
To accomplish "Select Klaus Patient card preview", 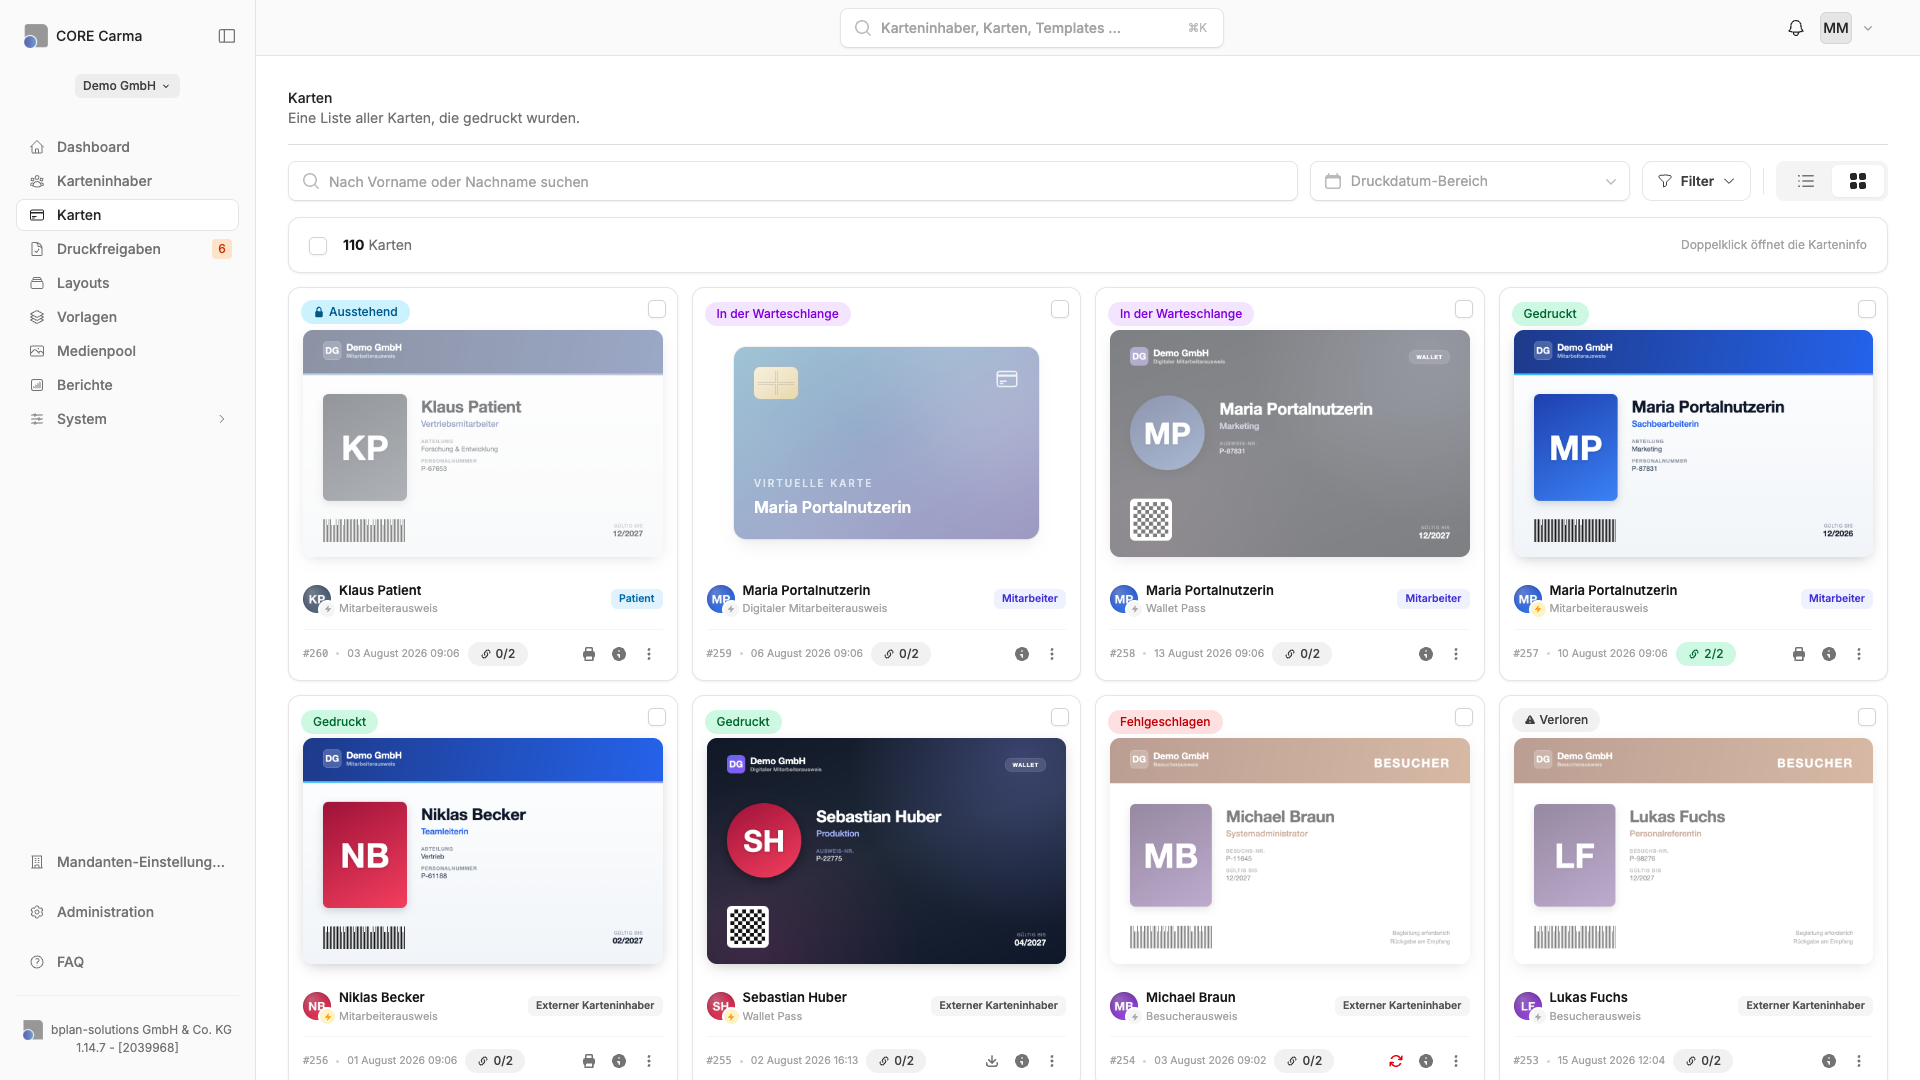I will [483, 443].
